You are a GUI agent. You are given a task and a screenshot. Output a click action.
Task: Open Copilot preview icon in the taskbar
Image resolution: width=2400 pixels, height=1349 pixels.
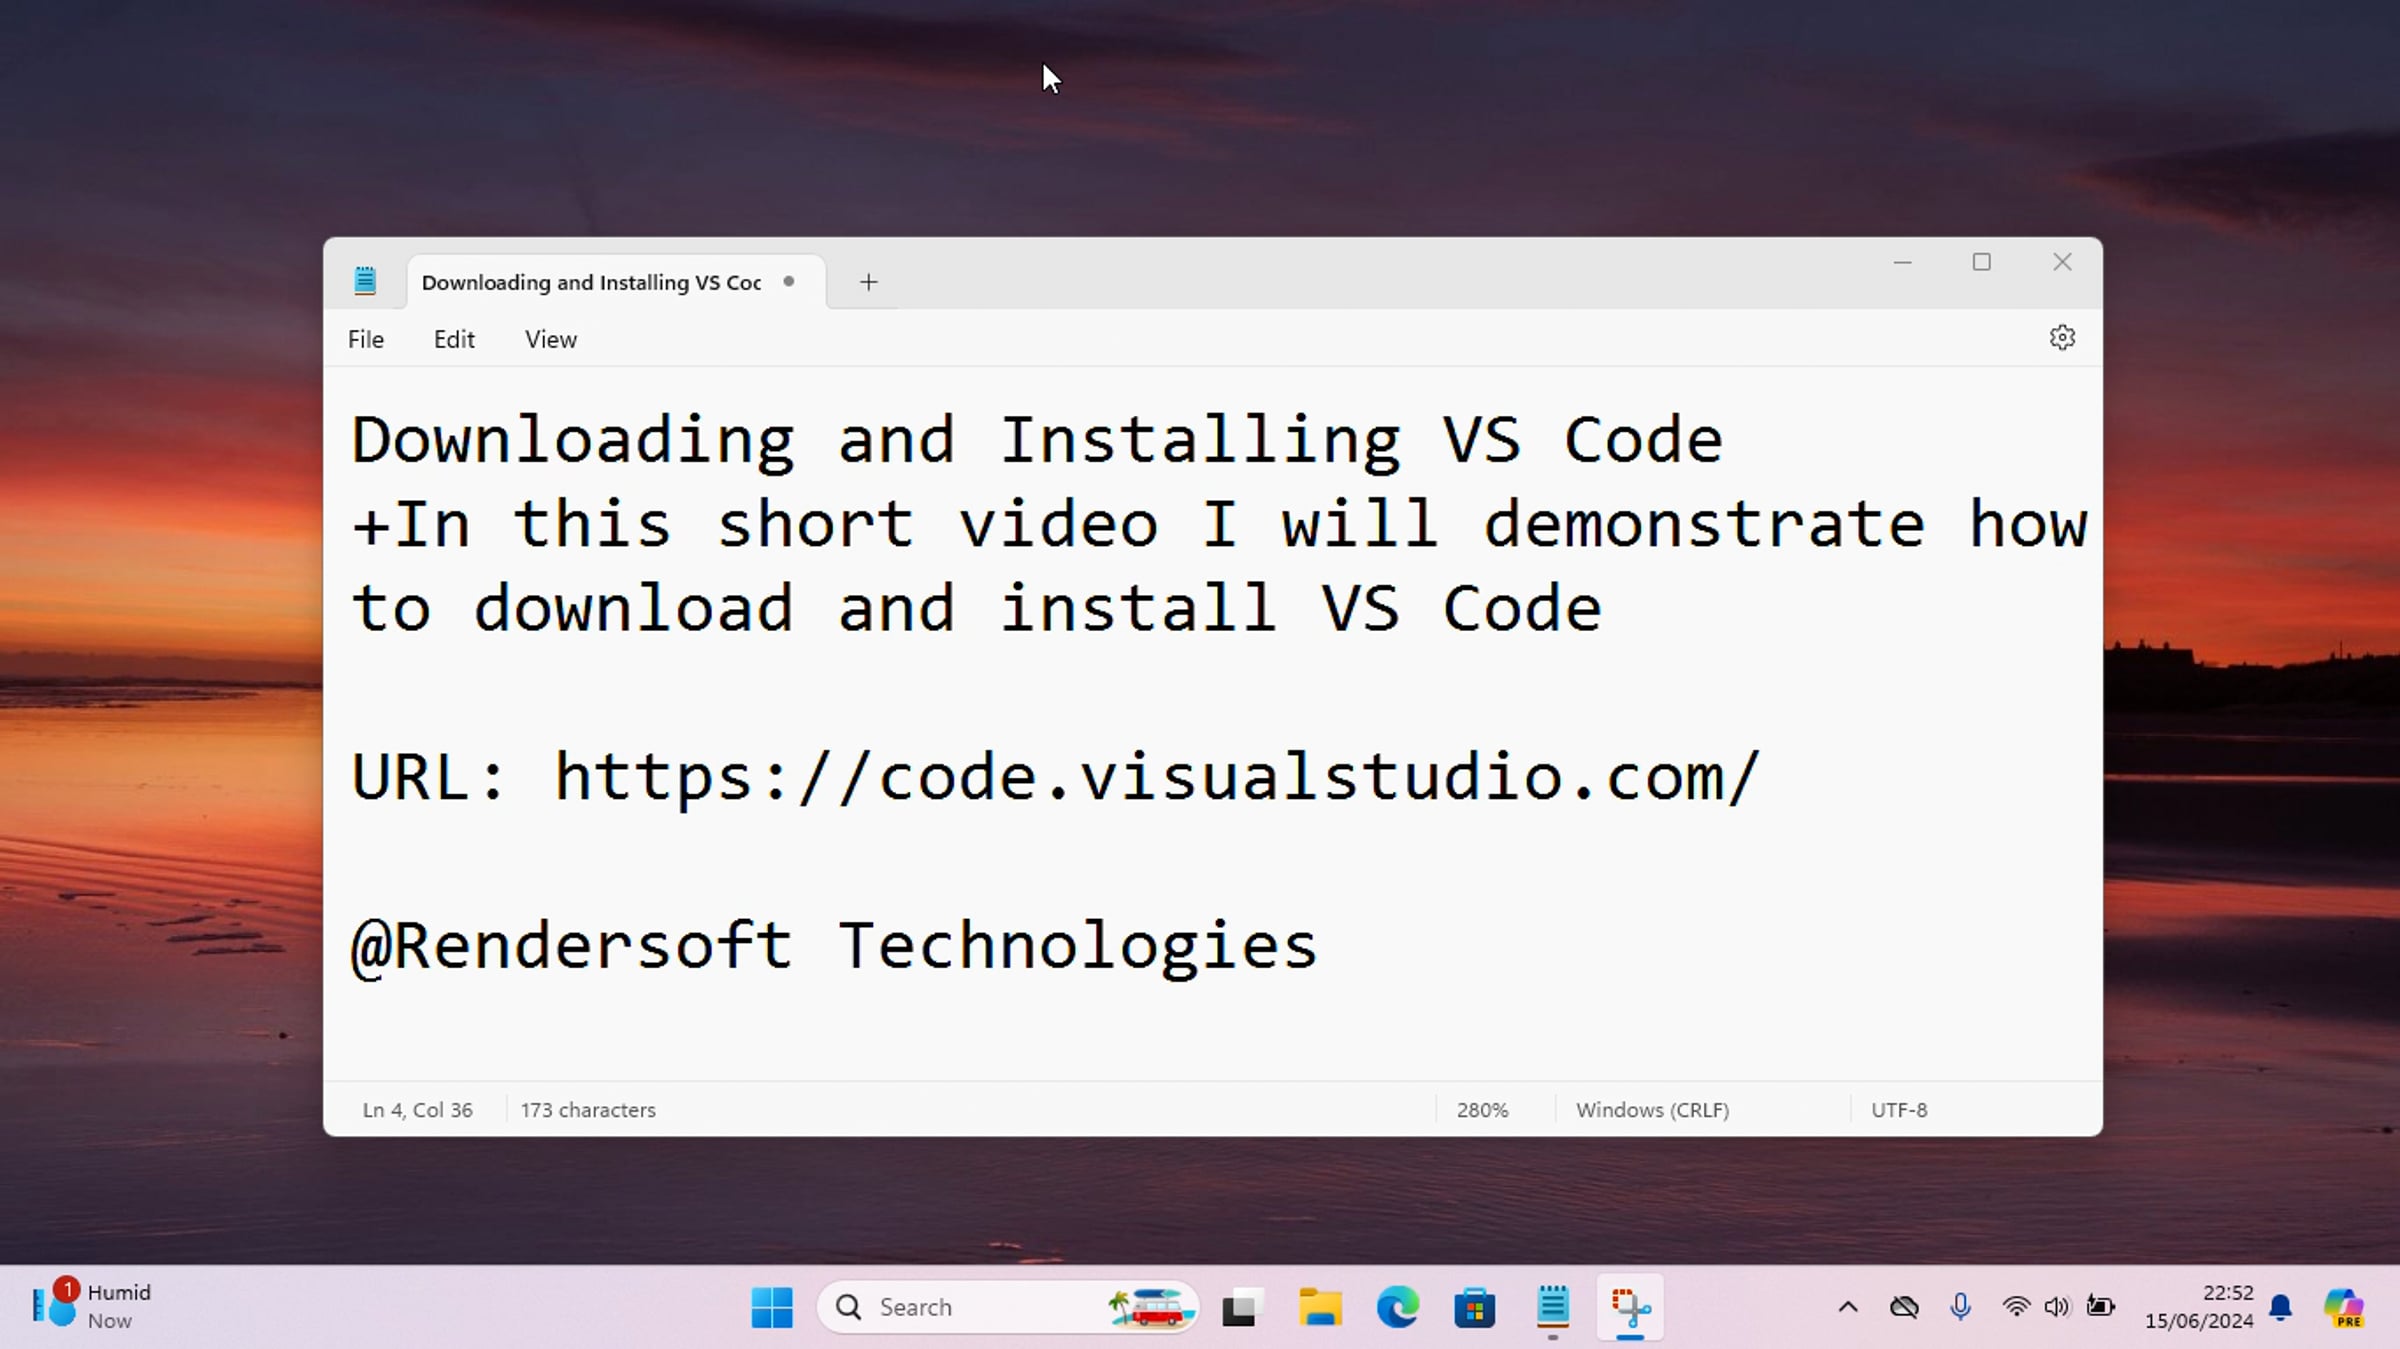[x=2343, y=1307]
